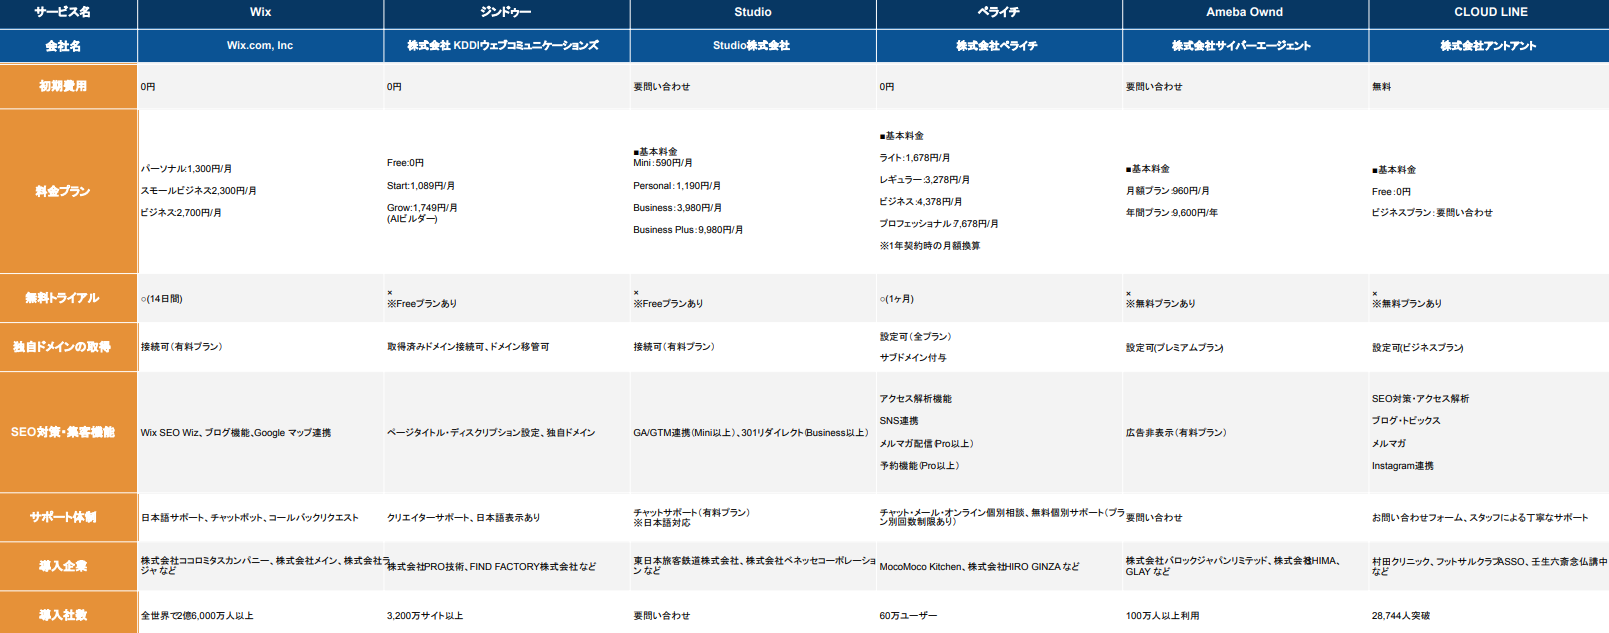Click the Studio Business Plus 9,980円 price

click(x=688, y=230)
